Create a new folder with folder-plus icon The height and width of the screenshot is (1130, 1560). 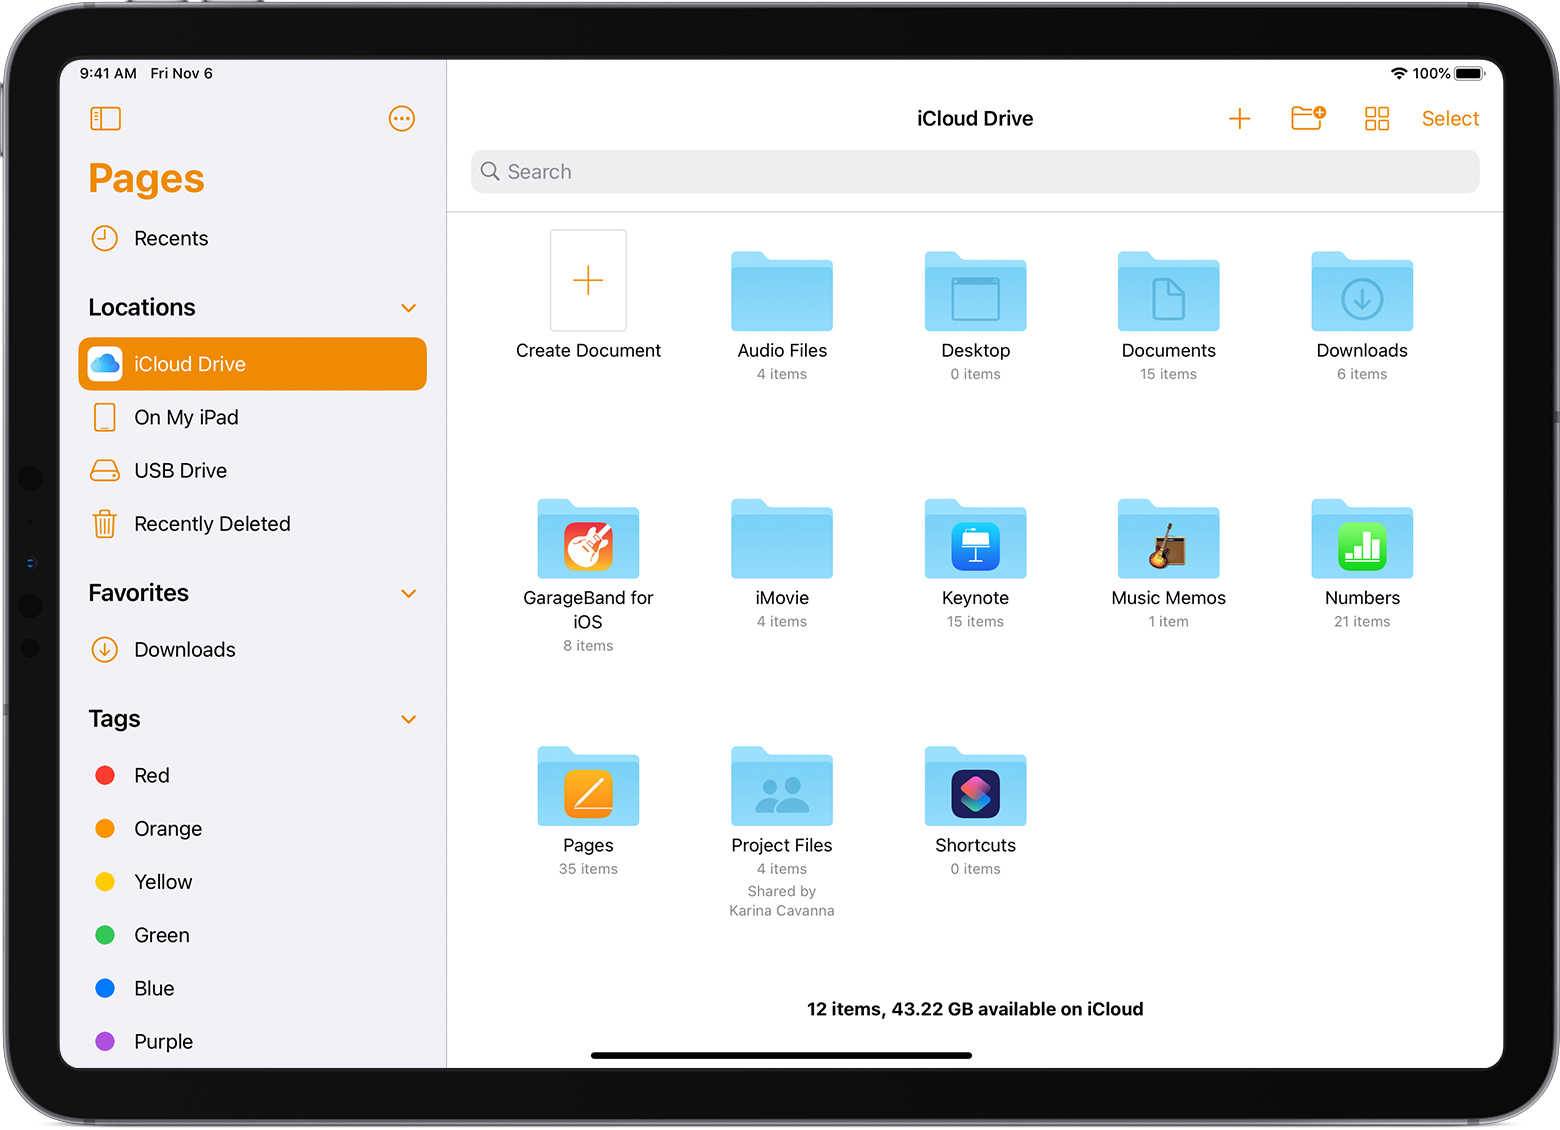click(x=1308, y=118)
